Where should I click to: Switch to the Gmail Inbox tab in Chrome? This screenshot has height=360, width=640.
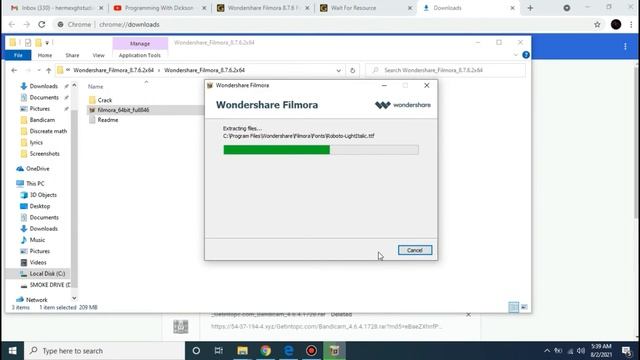tap(56, 8)
